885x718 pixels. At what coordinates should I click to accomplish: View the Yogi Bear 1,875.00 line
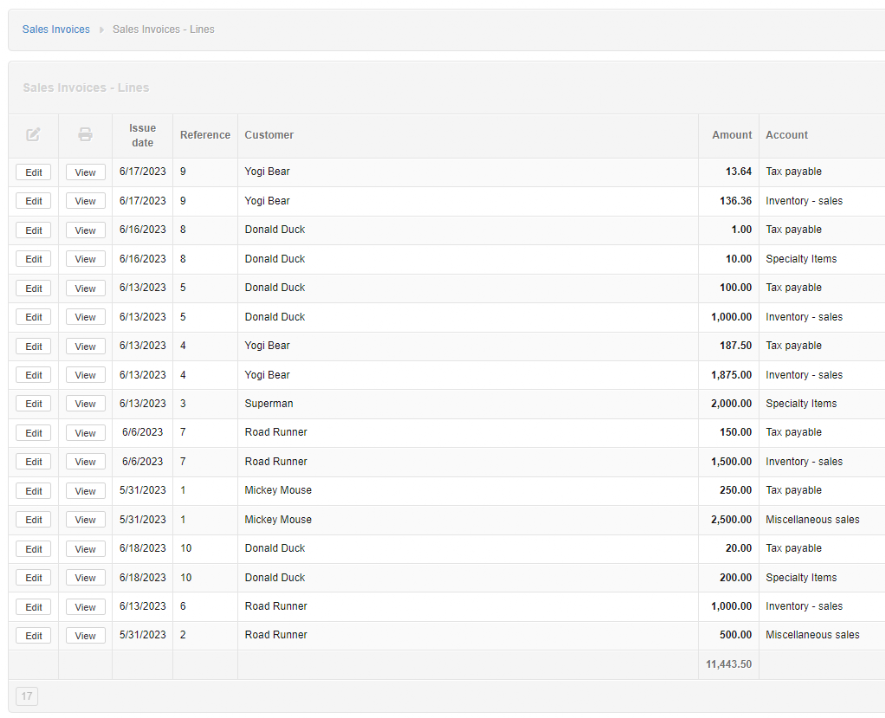coord(85,375)
